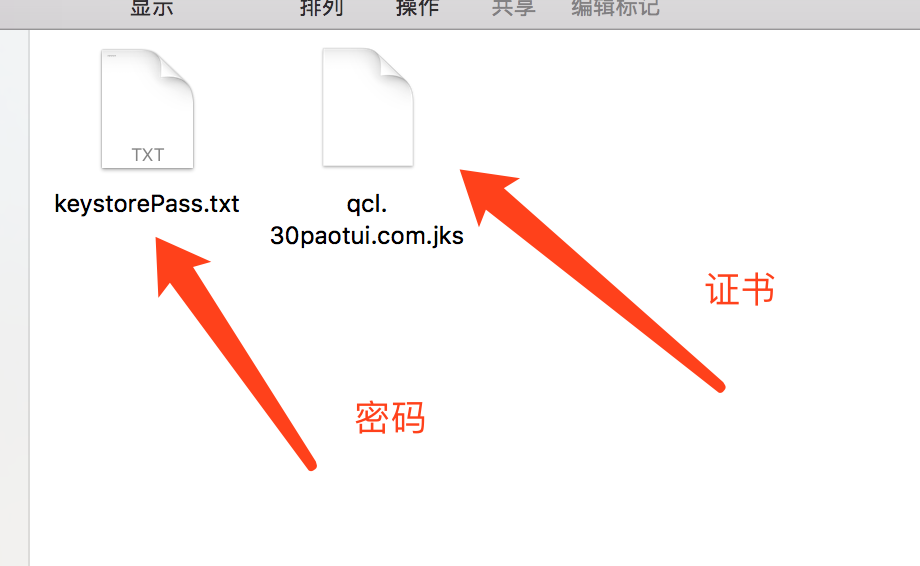Open the 显示 view toolbar item

151,8
